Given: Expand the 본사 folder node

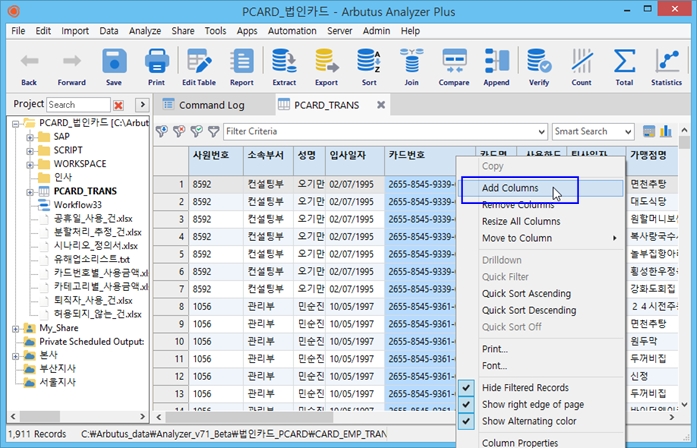Looking at the screenshot, I should [x=16, y=356].
